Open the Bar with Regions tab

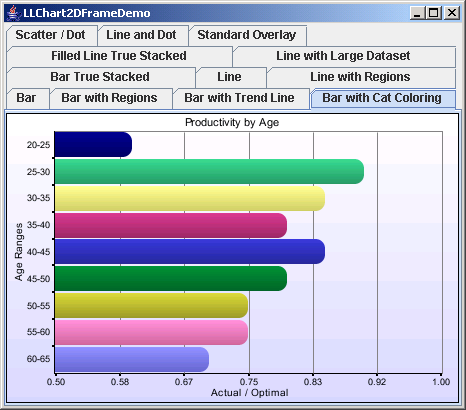tap(111, 98)
